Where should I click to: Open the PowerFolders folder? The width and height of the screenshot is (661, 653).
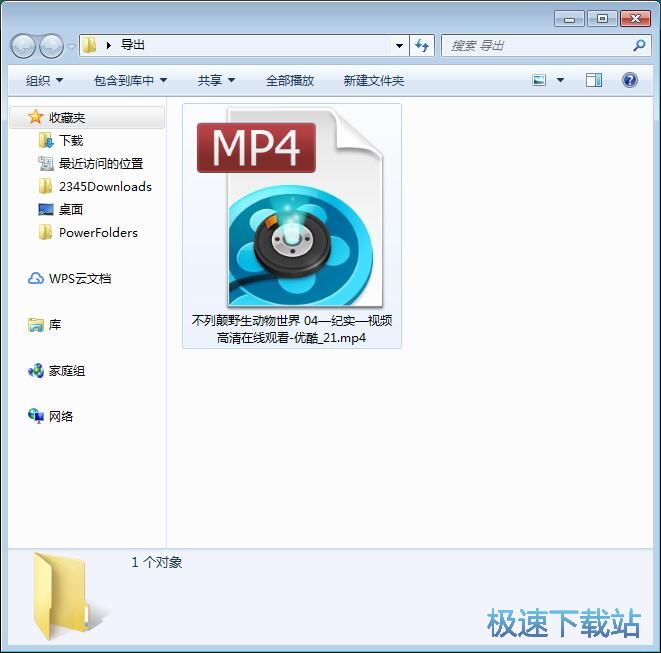coord(98,232)
